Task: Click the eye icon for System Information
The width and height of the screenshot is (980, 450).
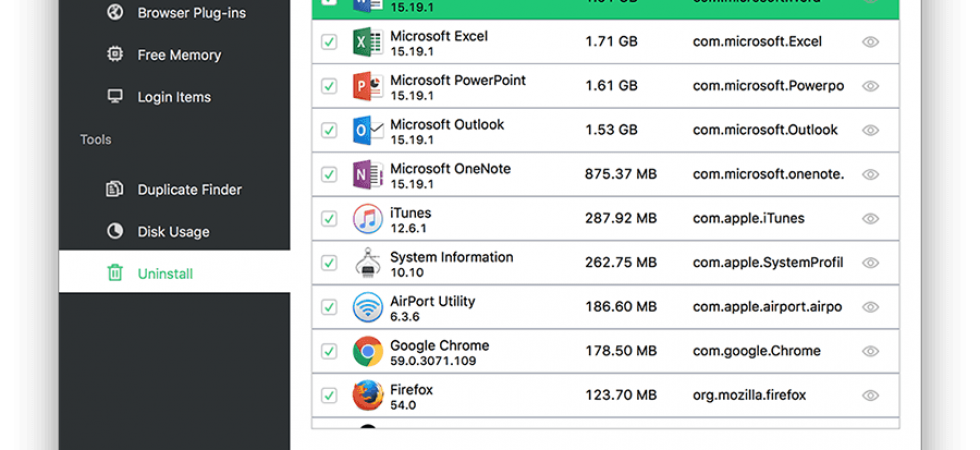Action: [870, 263]
